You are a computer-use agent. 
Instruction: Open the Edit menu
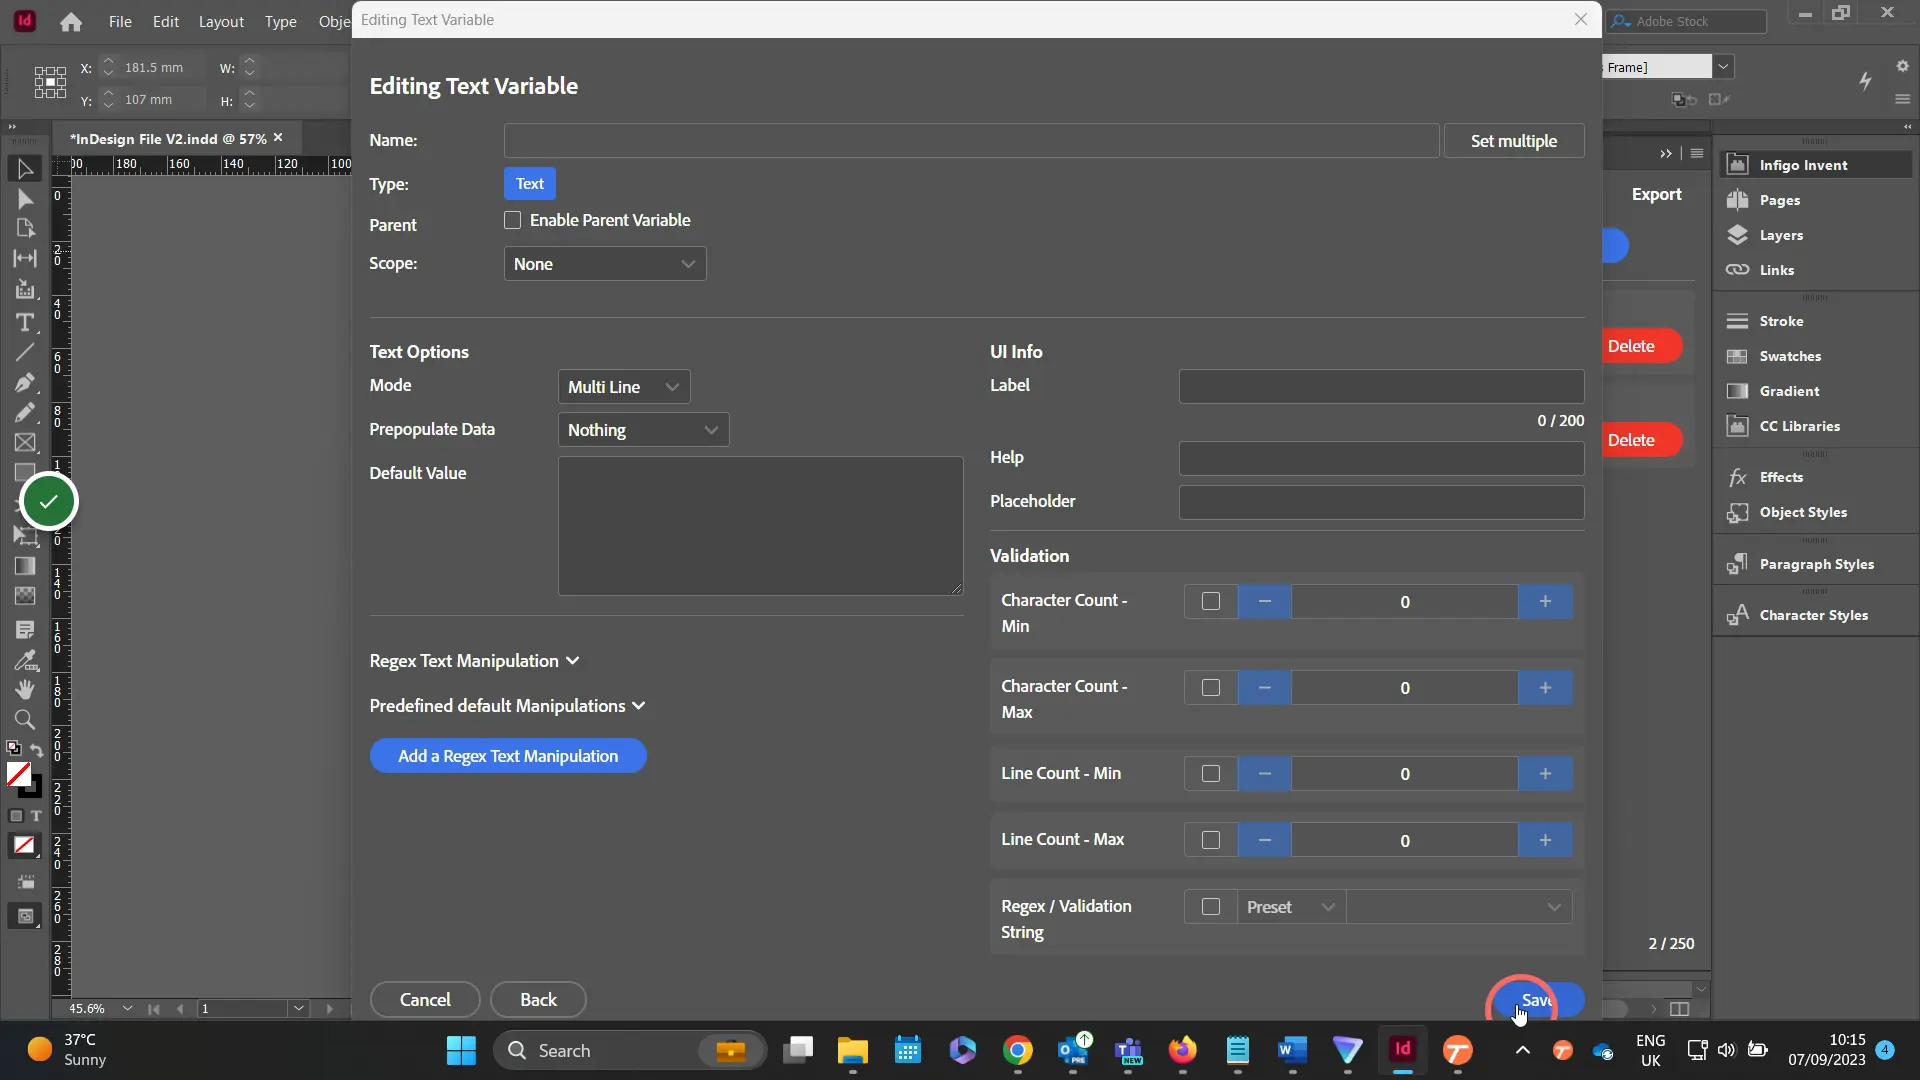click(166, 21)
